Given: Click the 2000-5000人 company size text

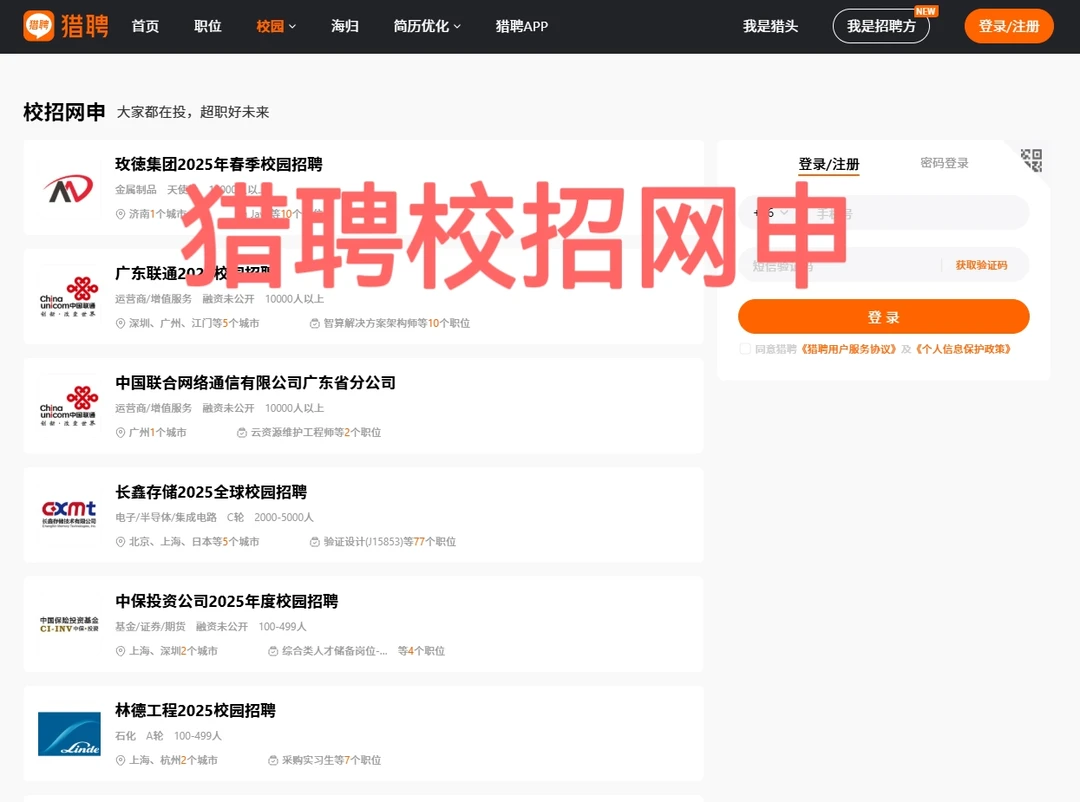Looking at the screenshot, I should tap(284, 517).
